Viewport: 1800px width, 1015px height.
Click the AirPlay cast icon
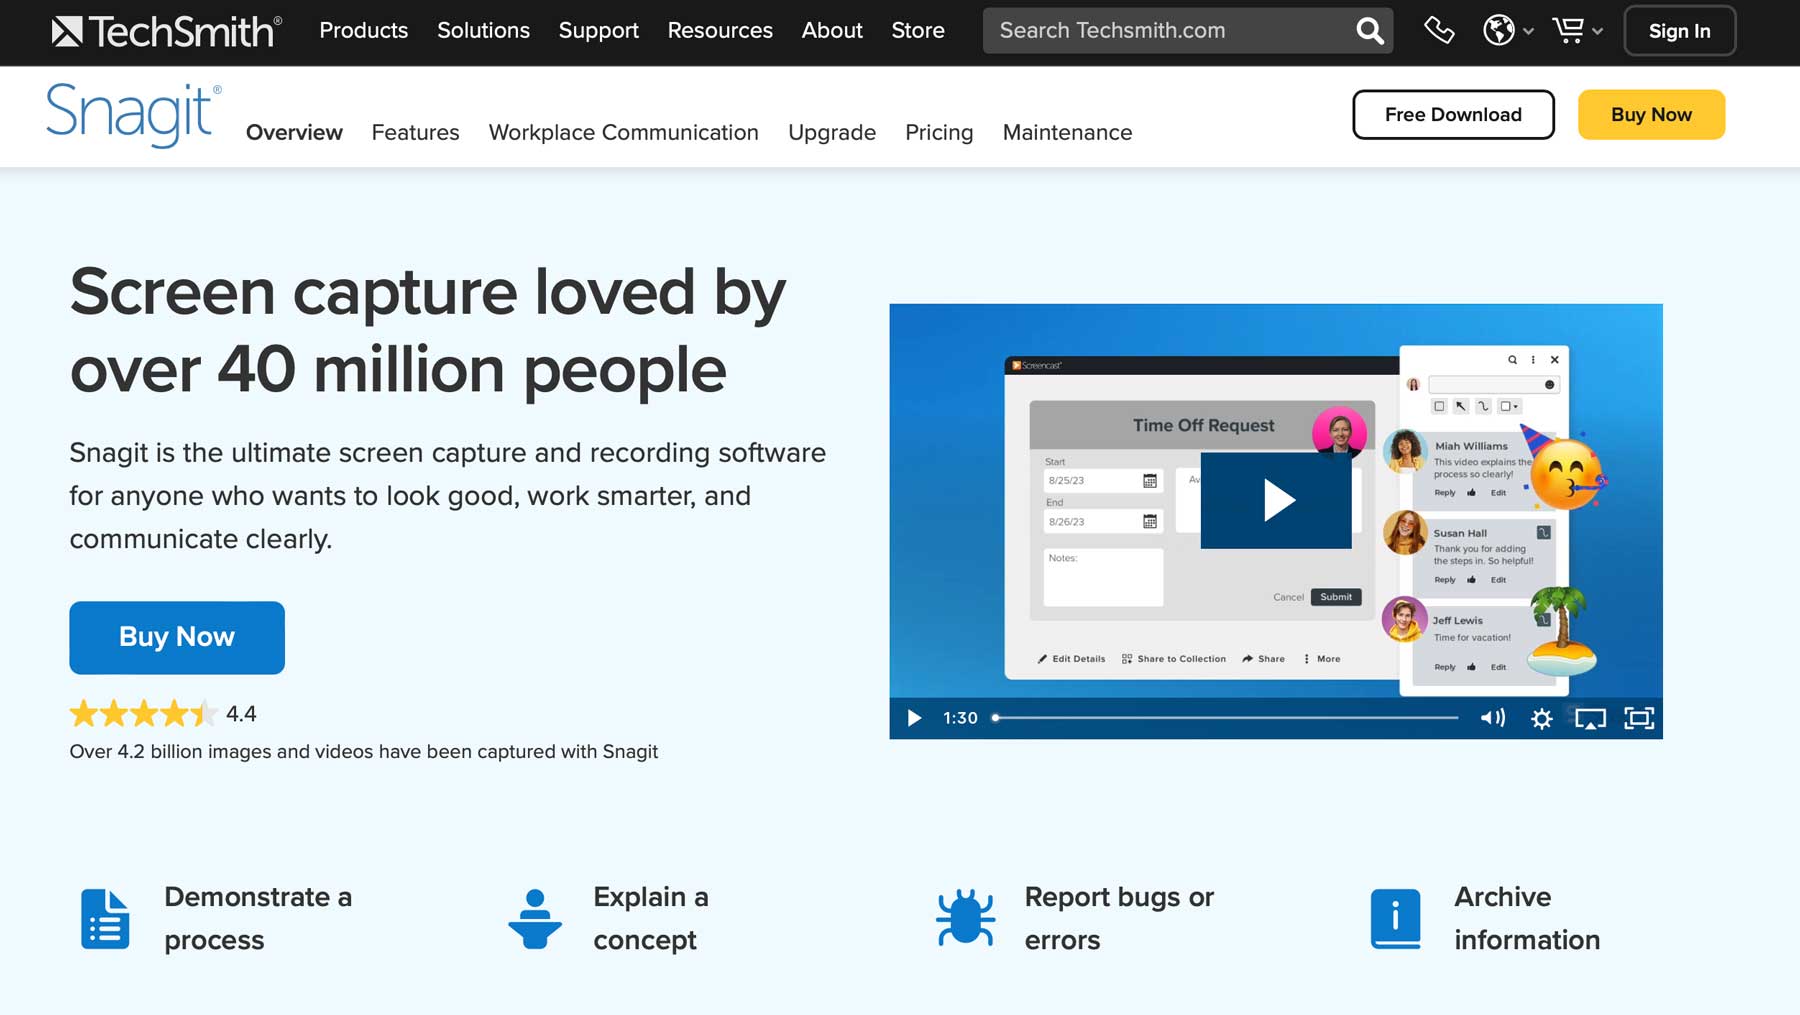tap(1590, 718)
